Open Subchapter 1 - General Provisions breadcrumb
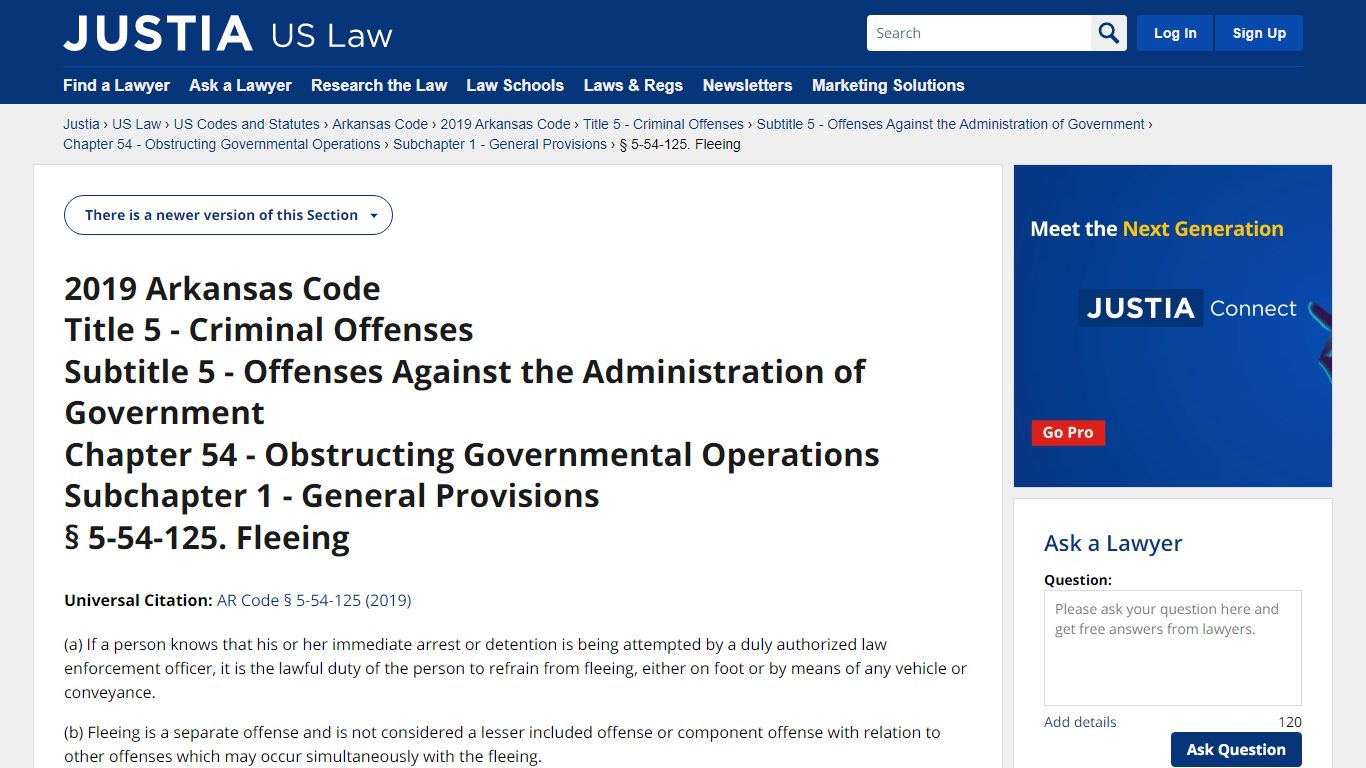The image size is (1366, 768). click(x=500, y=144)
